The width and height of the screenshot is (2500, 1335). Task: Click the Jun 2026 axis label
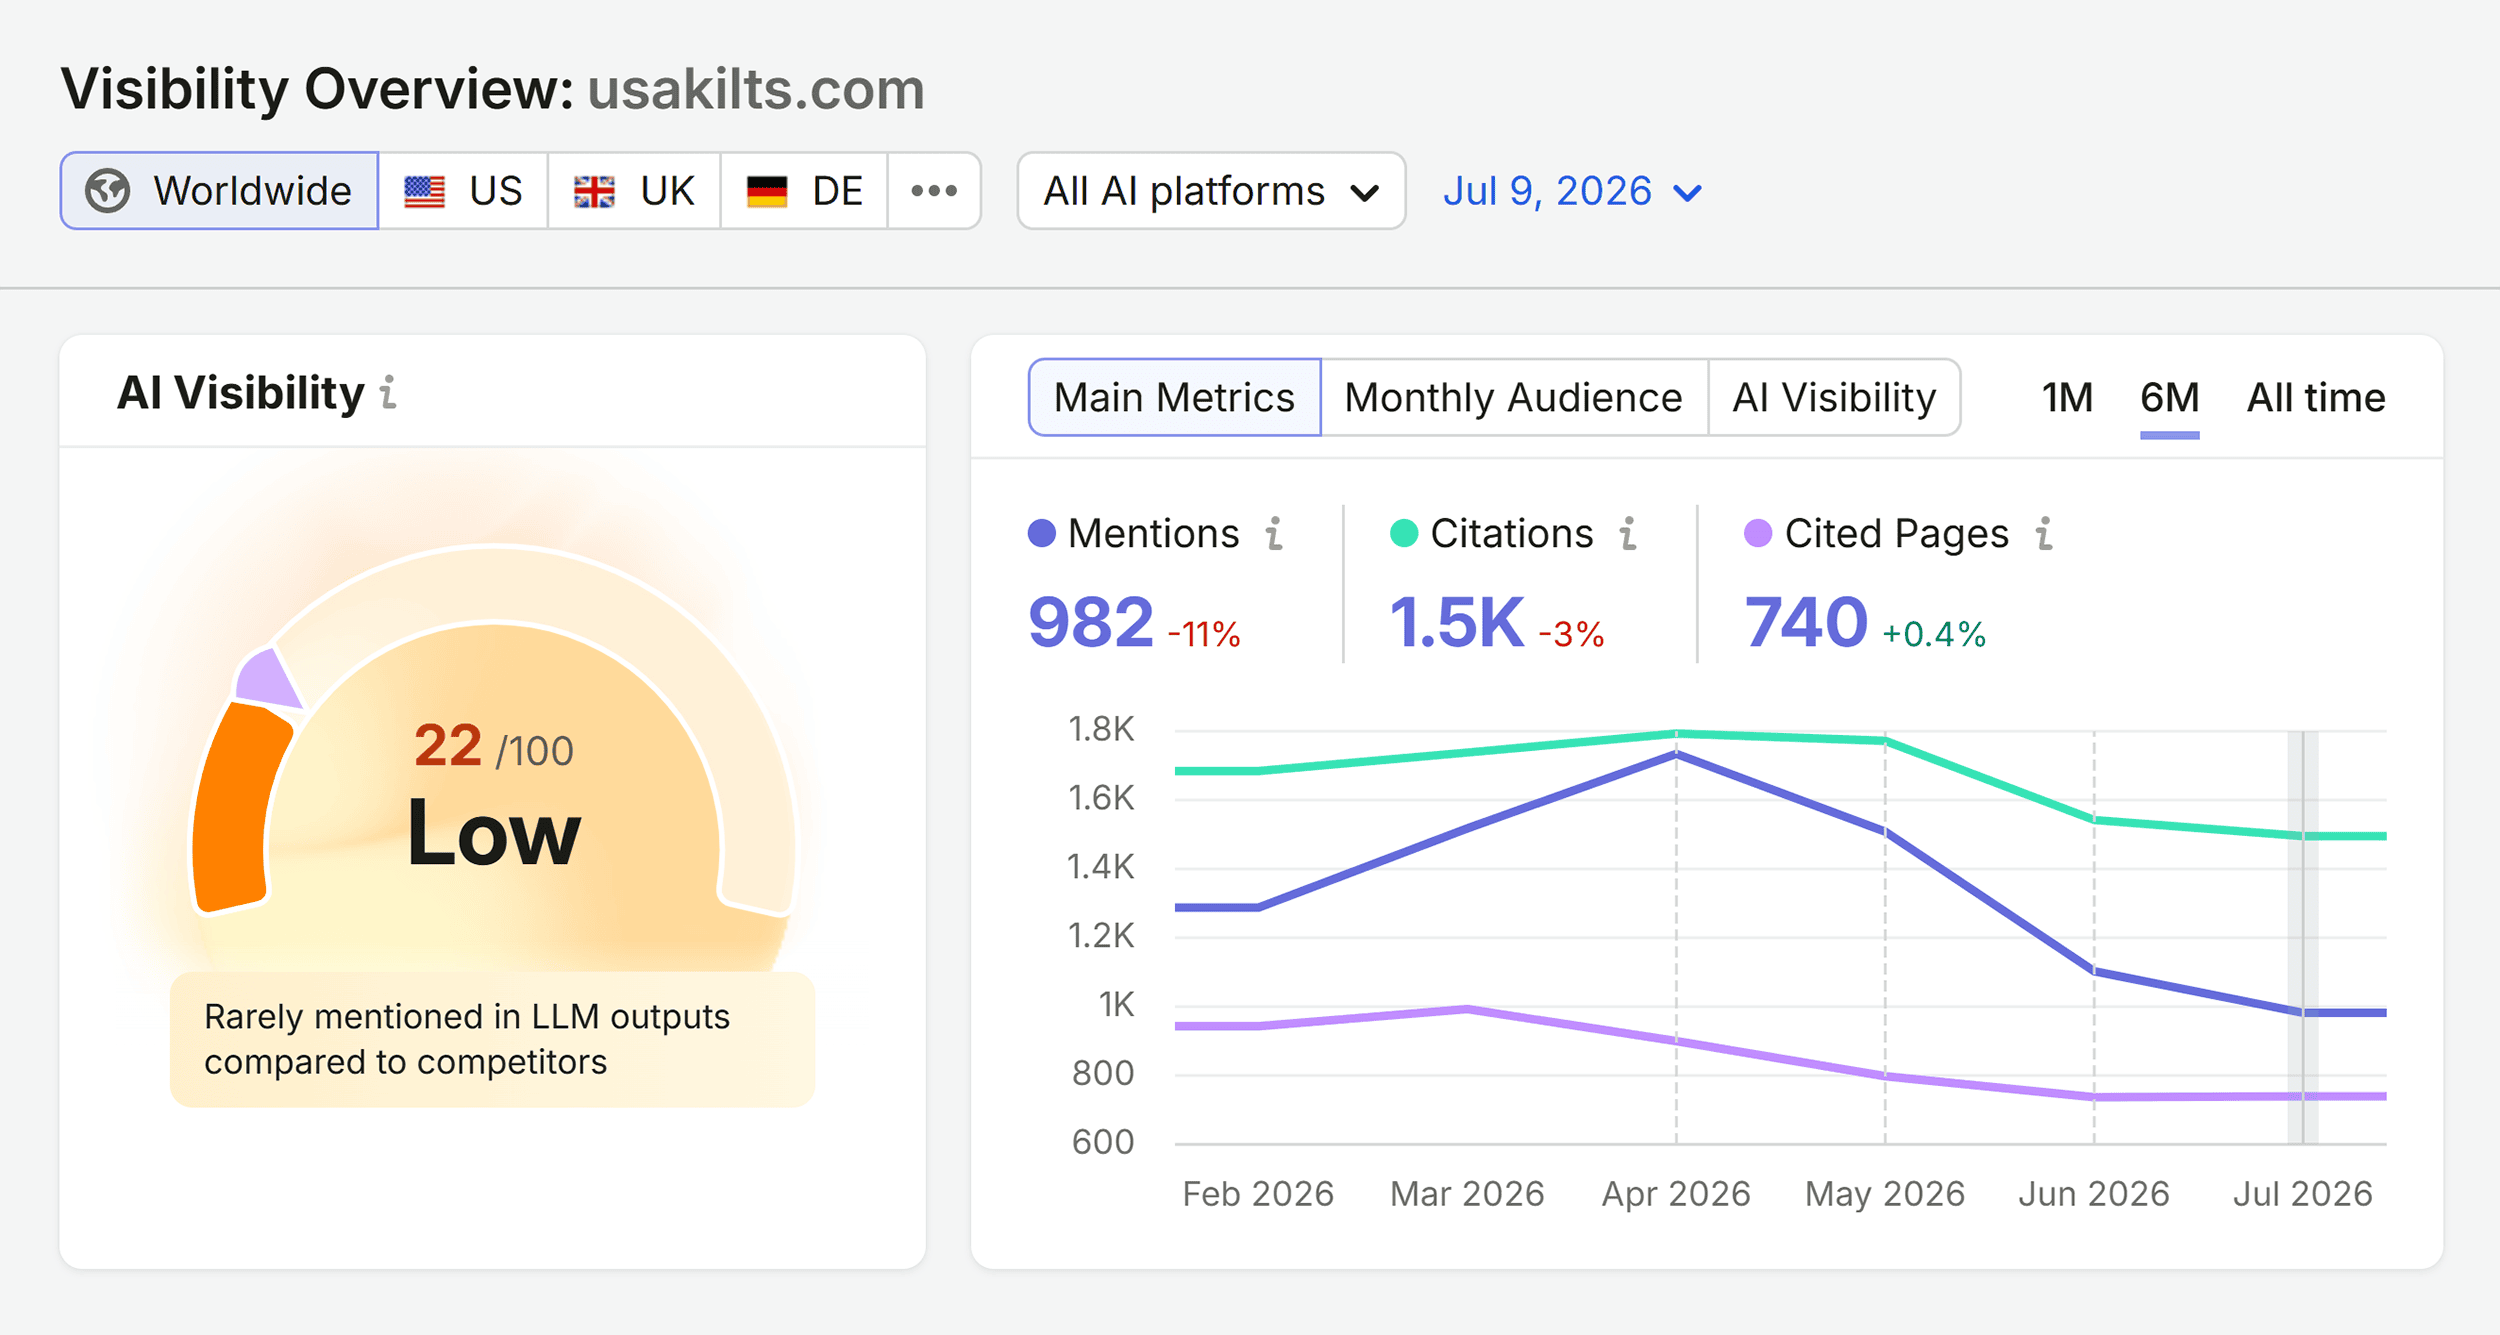[2094, 1194]
